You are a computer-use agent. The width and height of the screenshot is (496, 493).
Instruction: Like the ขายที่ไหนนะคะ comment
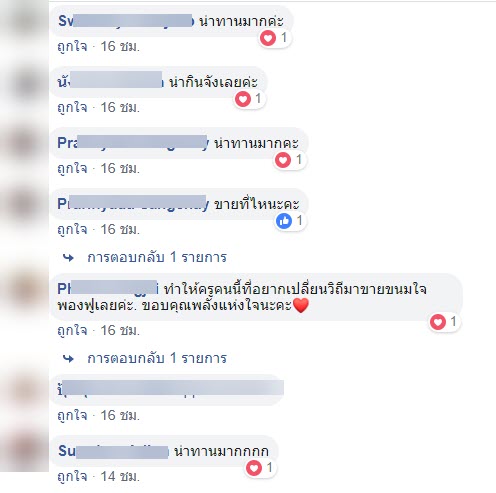[72, 229]
